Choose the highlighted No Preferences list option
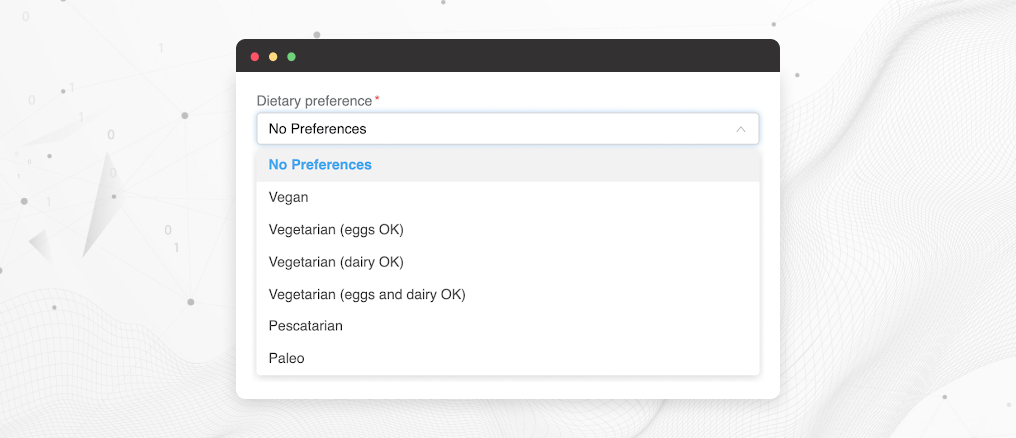This screenshot has width=1016, height=438. click(320, 165)
